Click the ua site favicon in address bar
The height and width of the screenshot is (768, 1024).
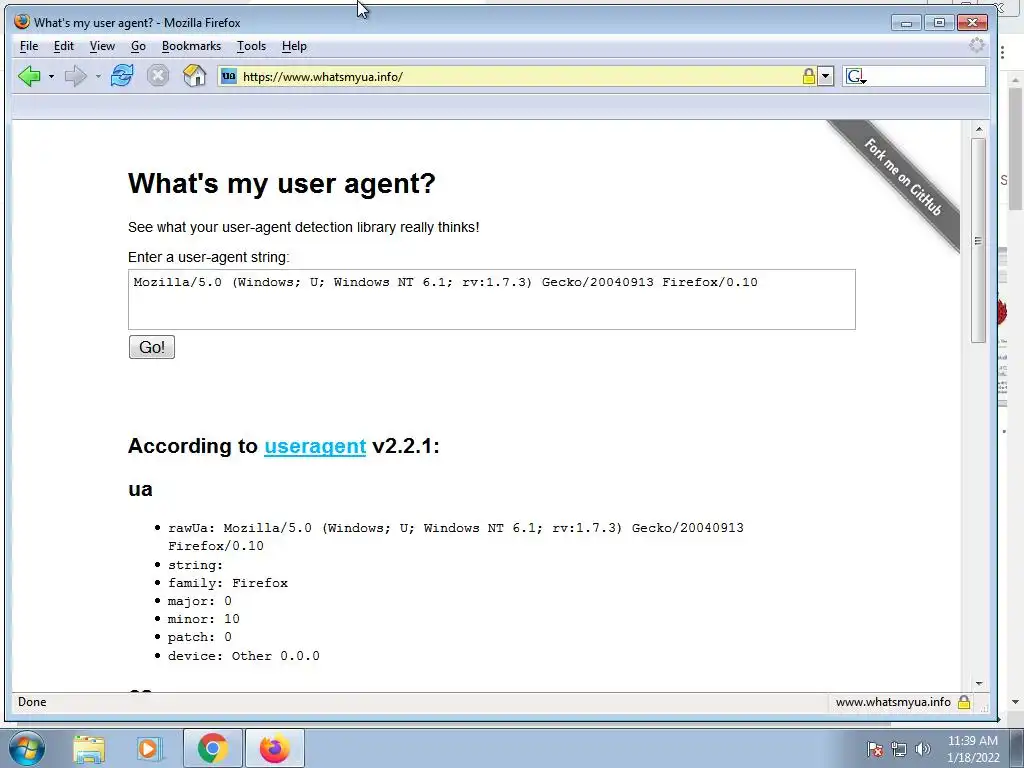tap(229, 76)
